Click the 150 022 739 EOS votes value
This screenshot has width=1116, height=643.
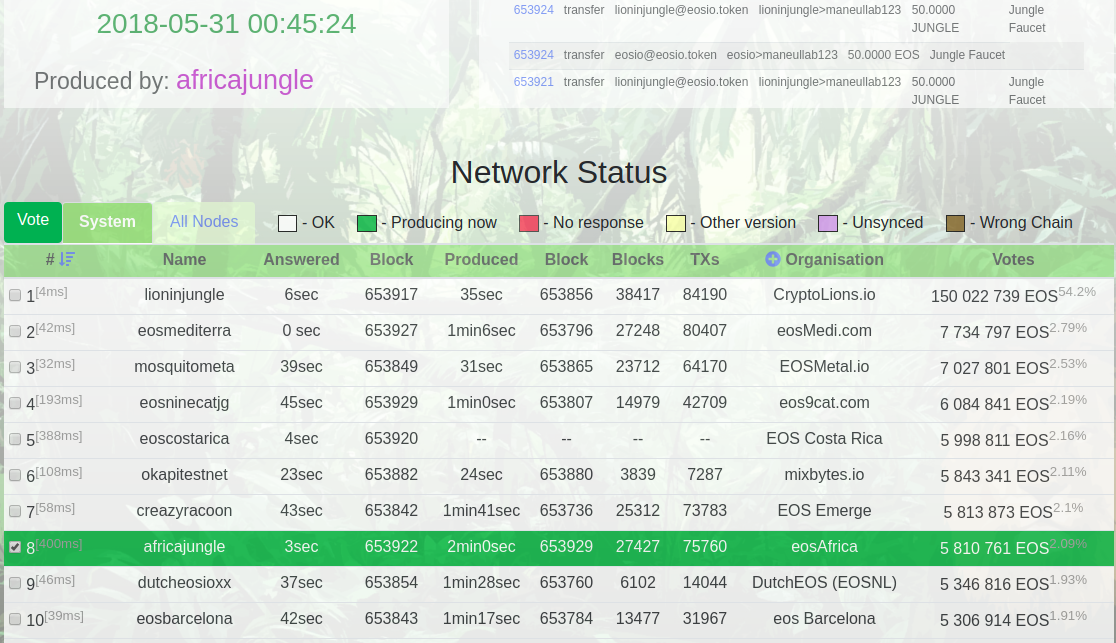pyautogui.click(x=994, y=296)
